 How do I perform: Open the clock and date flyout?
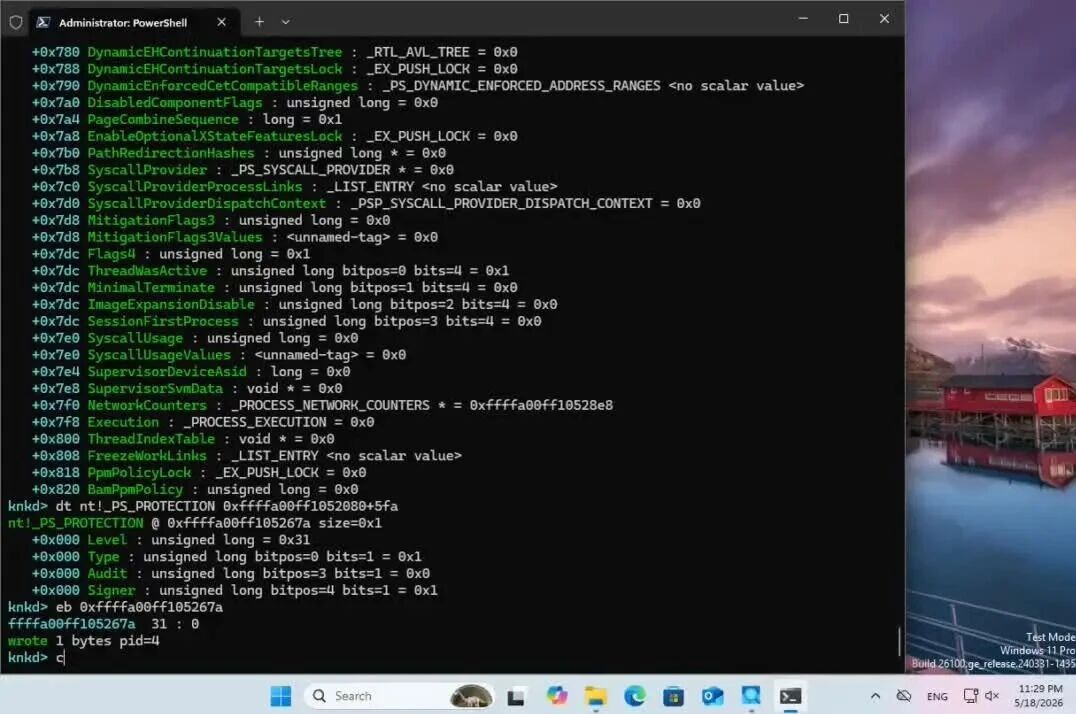[1040, 695]
